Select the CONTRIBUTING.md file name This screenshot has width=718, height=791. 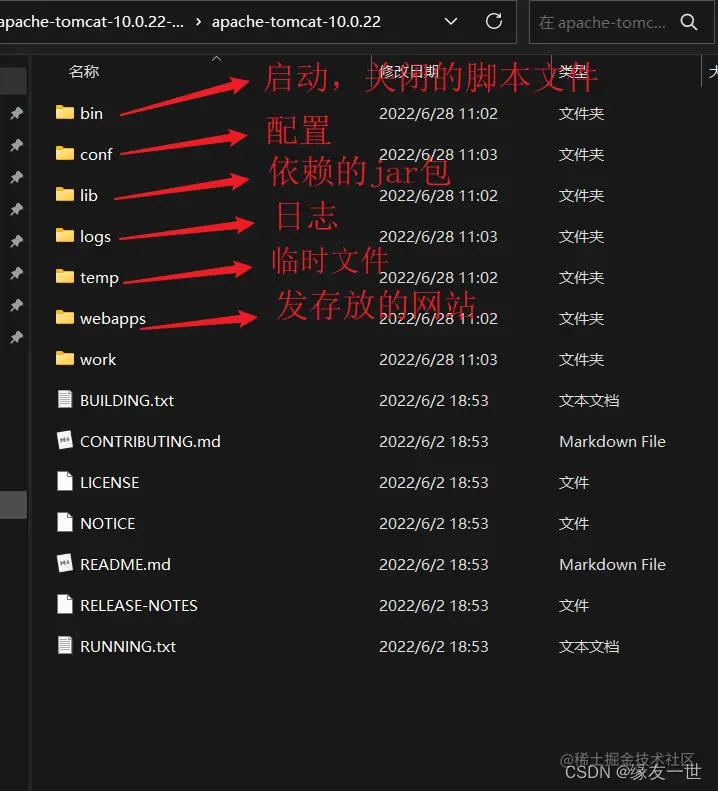pyautogui.click(x=150, y=441)
